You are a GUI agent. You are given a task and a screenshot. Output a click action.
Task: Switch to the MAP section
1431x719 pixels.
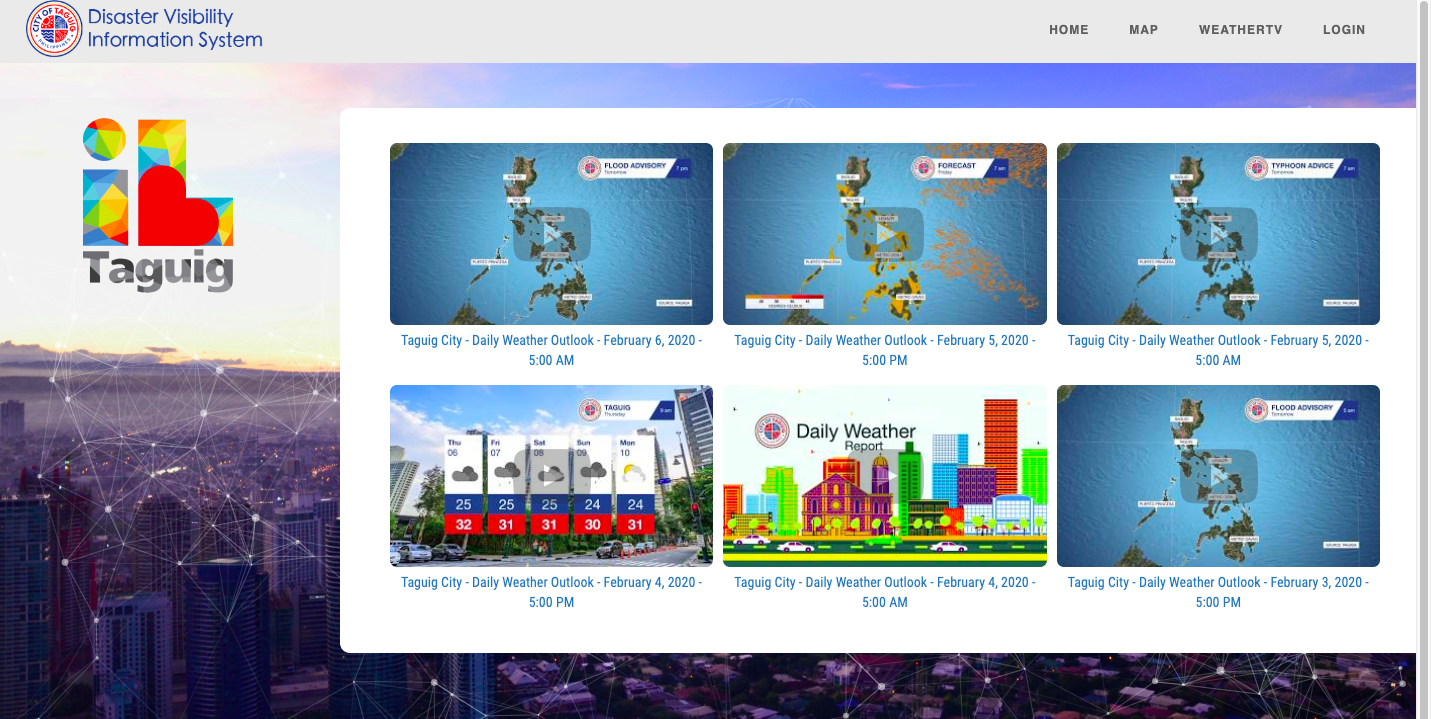pyautogui.click(x=1143, y=29)
